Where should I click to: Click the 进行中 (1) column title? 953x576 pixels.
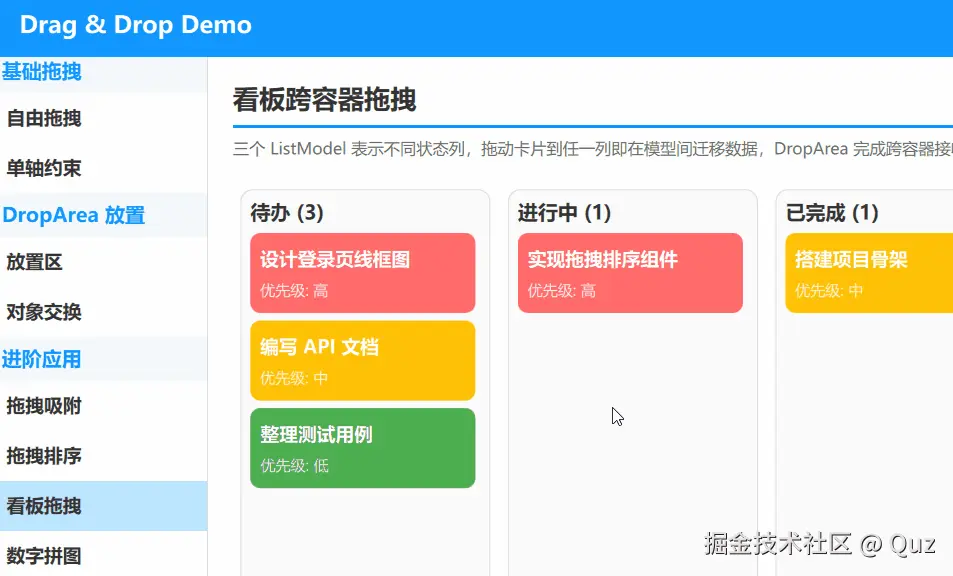pyautogui.click(x=564, y=213)
